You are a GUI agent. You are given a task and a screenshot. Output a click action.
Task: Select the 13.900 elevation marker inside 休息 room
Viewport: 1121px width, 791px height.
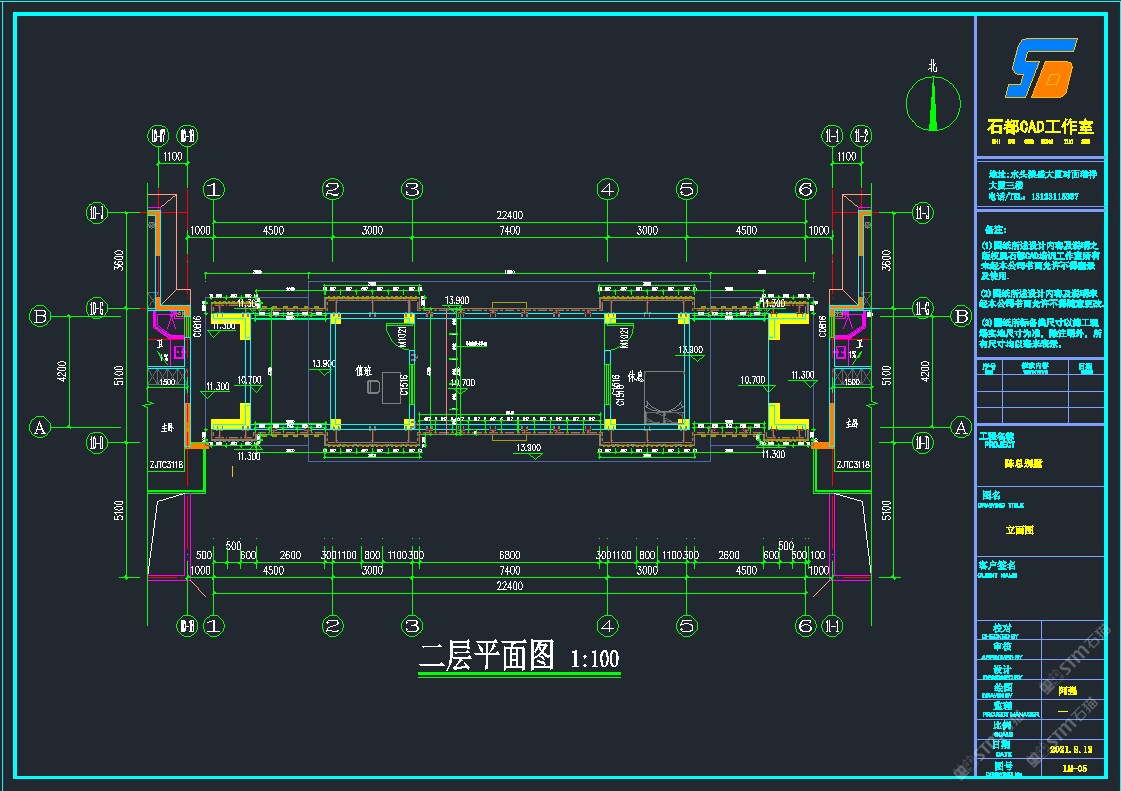pos(690,350)
